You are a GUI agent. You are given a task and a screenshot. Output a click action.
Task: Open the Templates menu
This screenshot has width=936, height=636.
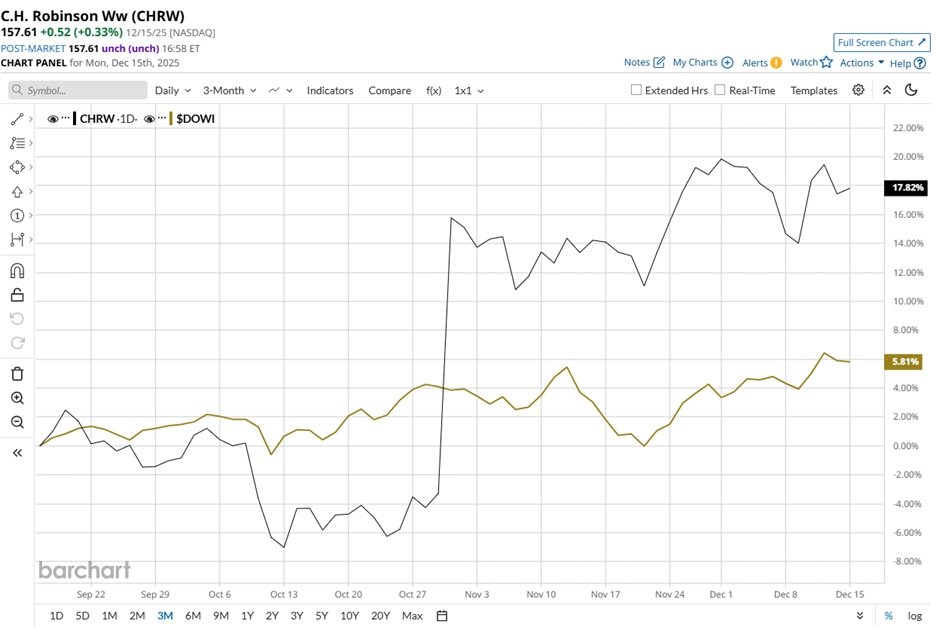pyautogui.click(x=814, y=90)
